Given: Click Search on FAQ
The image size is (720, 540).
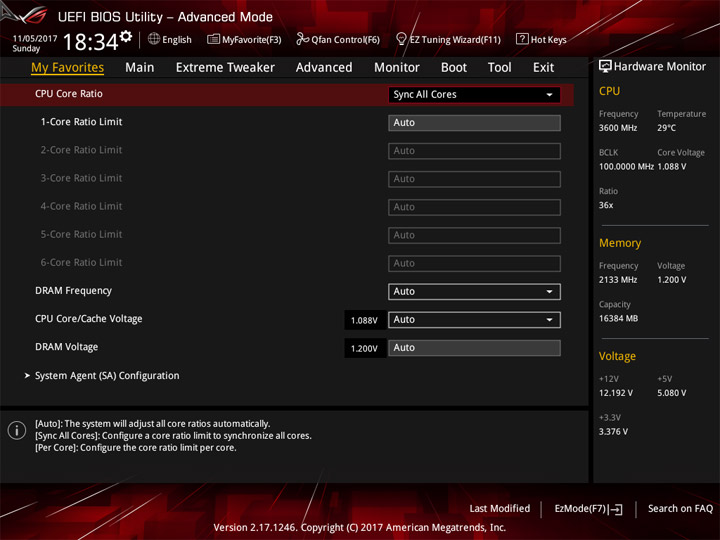Looking at the screenshot, I should click(680, 508).
